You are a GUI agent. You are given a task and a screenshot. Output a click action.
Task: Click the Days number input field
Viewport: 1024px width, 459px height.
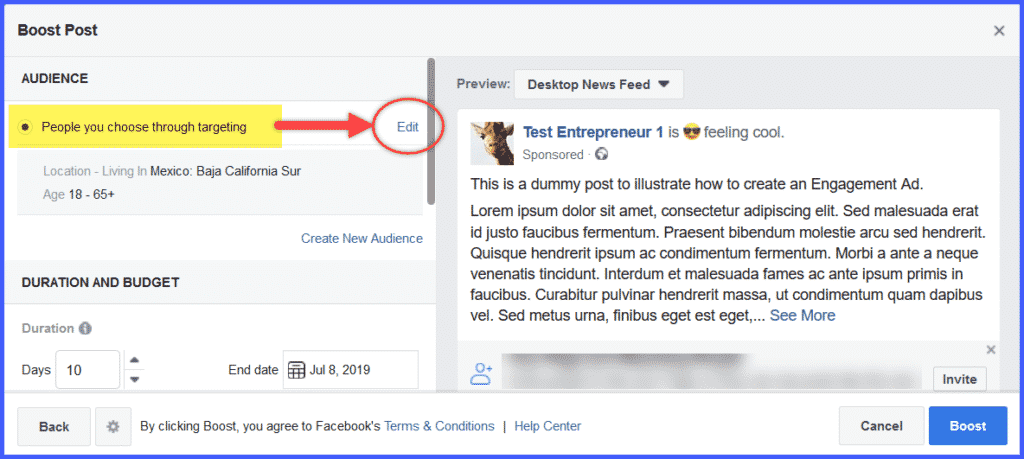tap(88, 370)
